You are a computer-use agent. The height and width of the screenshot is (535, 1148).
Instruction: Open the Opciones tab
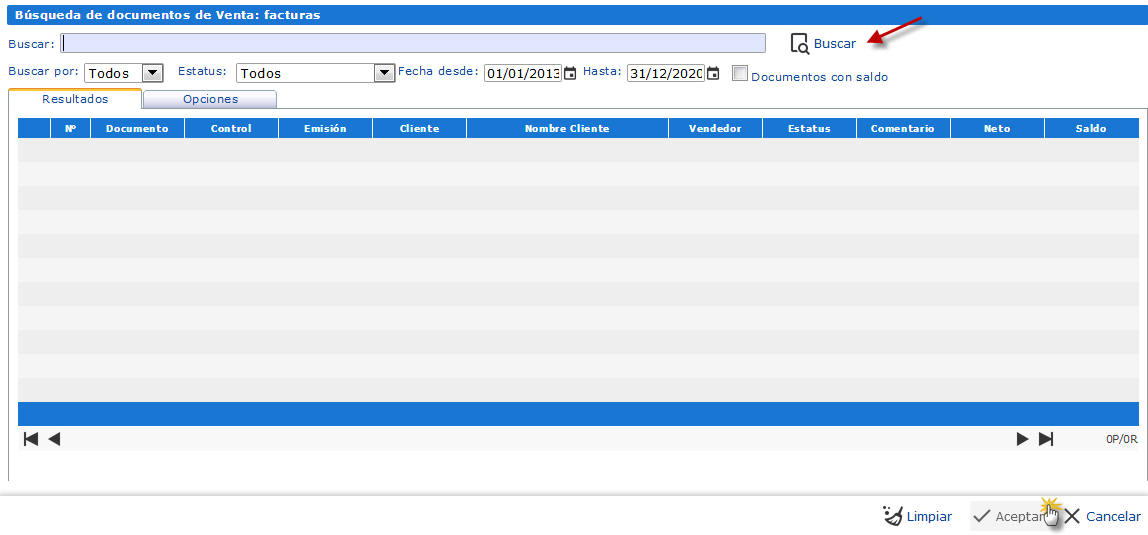pyautogui.click(x=210, y=99)
